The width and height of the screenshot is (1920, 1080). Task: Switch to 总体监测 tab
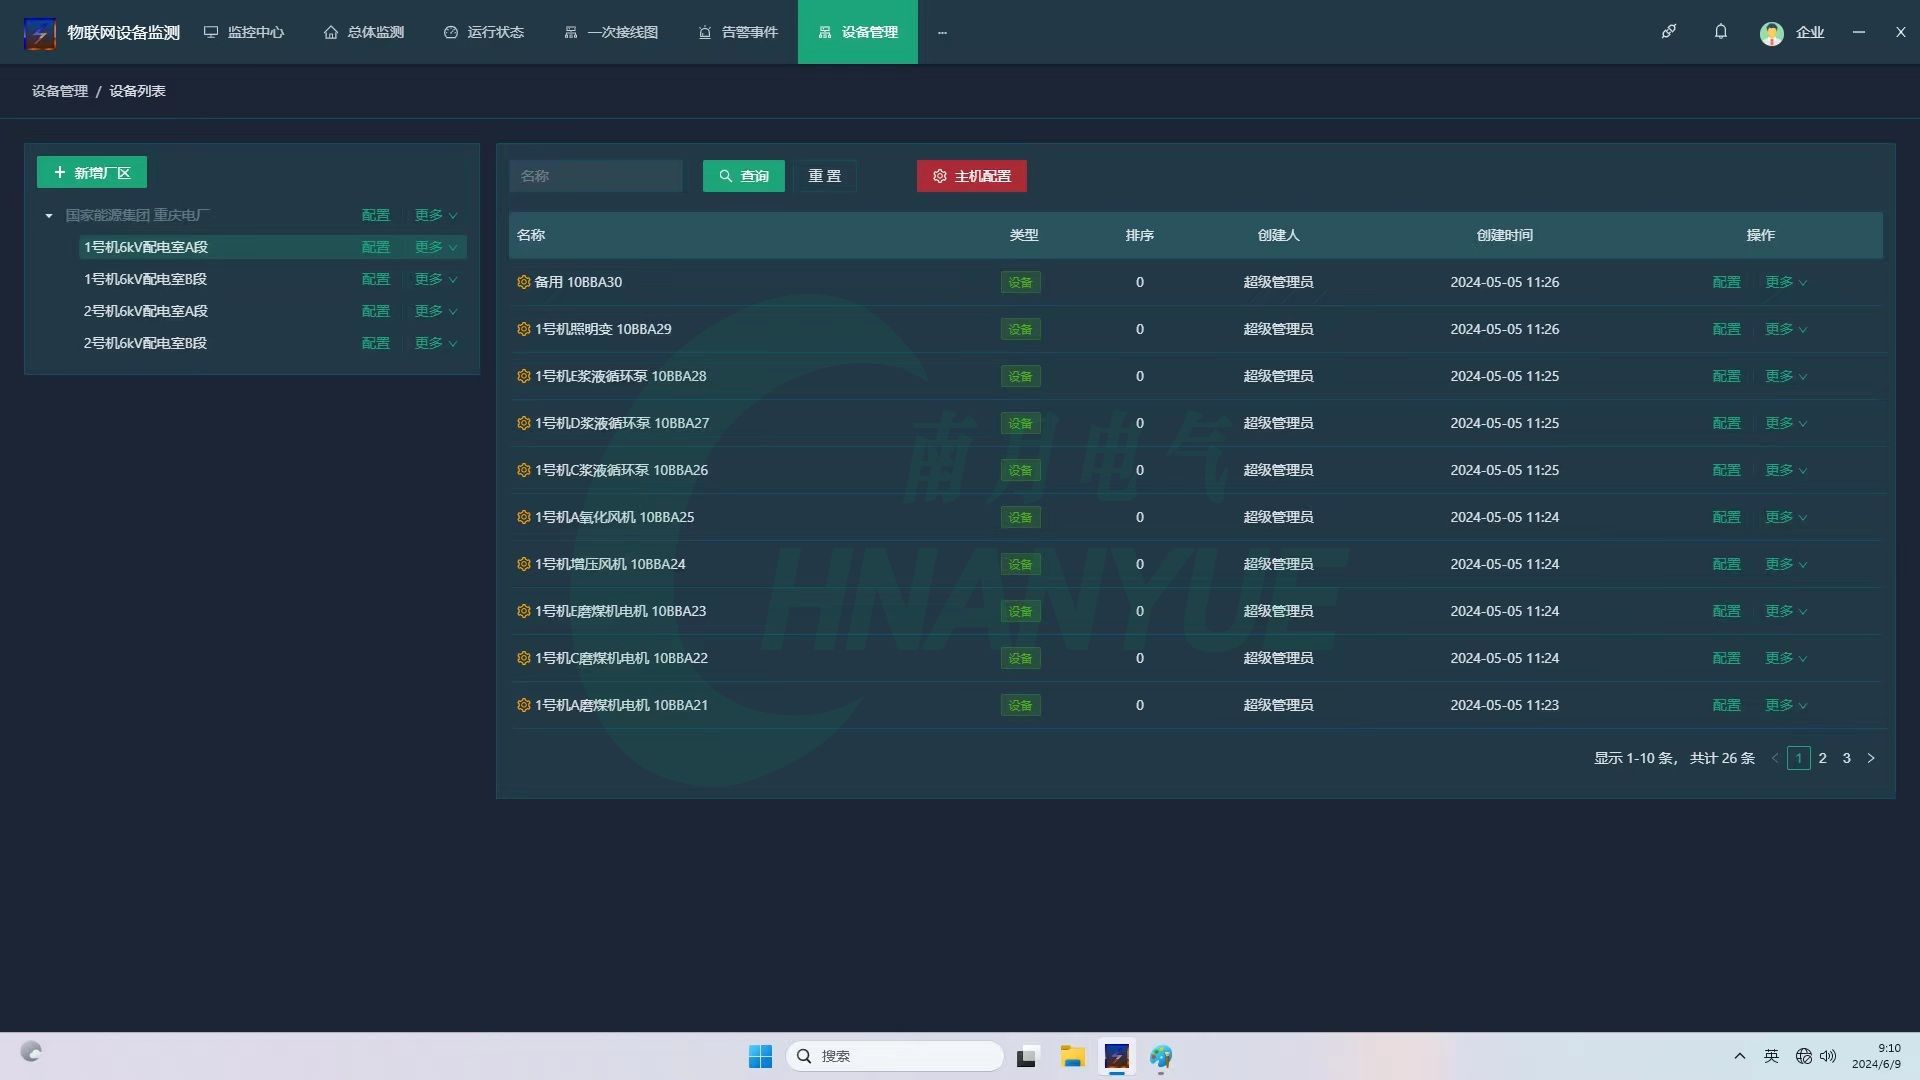[x=364, y=32]
